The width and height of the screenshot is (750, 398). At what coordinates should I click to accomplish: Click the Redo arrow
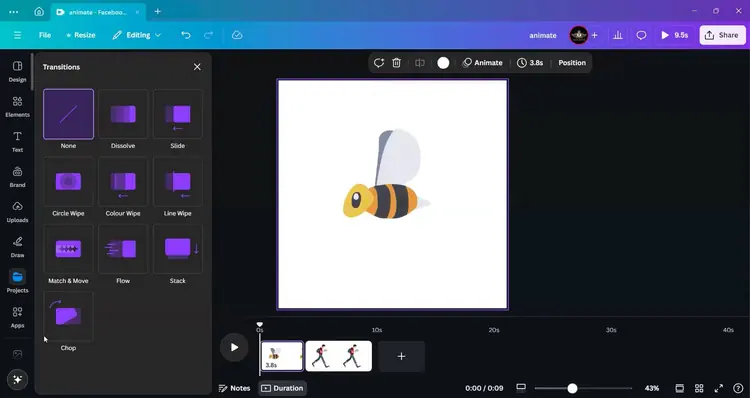pos(209,35)
